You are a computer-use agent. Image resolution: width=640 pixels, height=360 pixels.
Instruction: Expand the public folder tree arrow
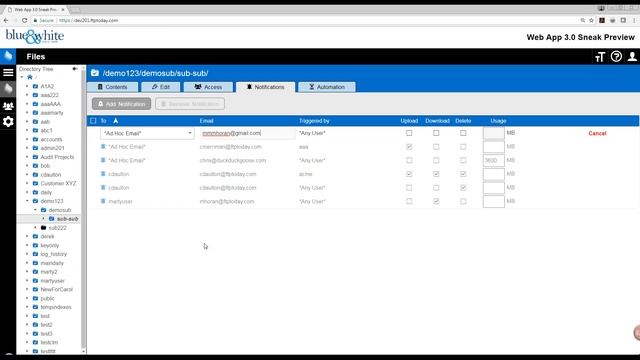click(27, 298)
